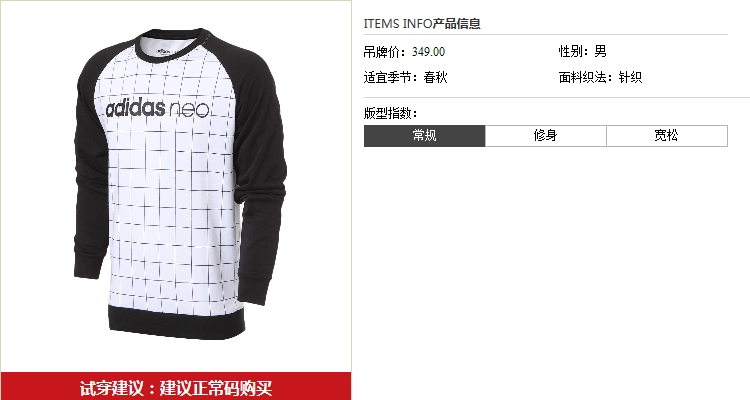This screenshot has height=400, width=750.
Task: Click the black hem band of sweatshirt
Action: 176,322
